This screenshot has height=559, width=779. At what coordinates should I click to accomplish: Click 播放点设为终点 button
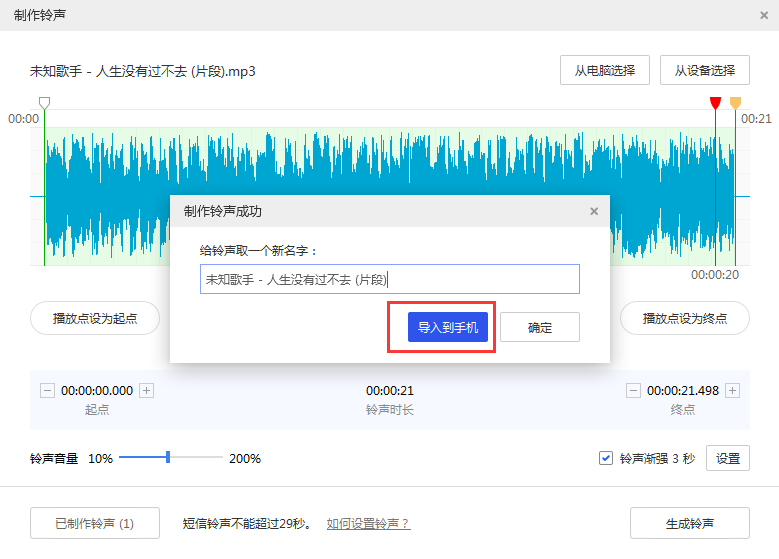pos(685,318)
